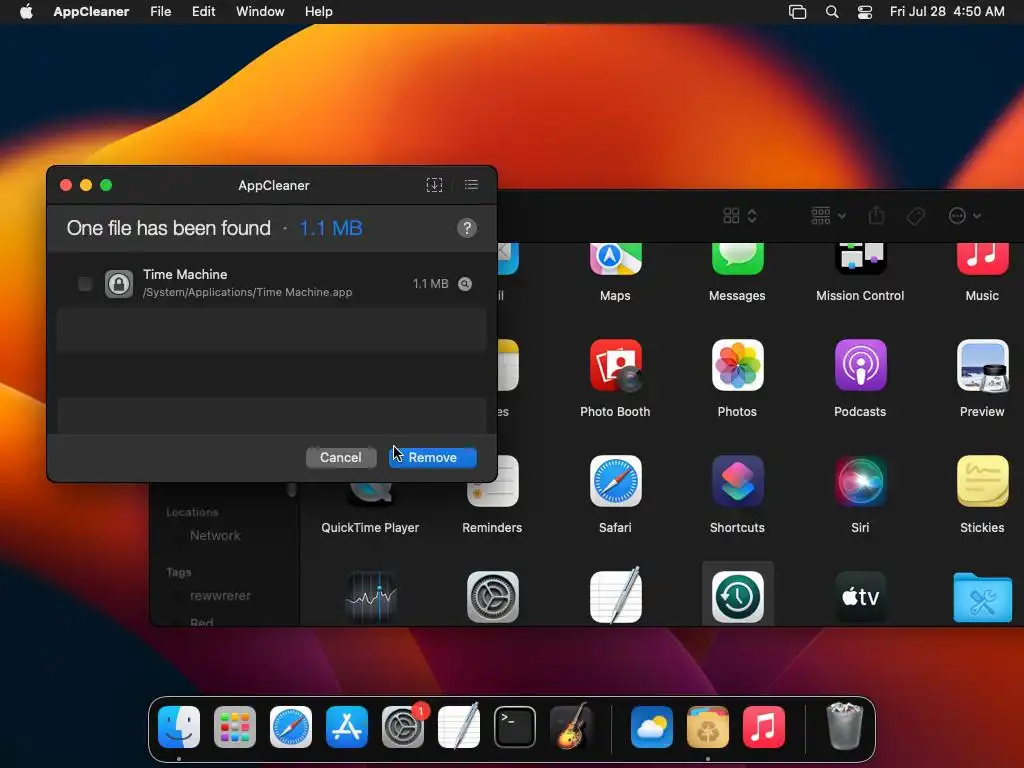Viewport: 1024px width, 768px height.
Task: Open Launchpad from the Dock
Action: pos(235,726)
